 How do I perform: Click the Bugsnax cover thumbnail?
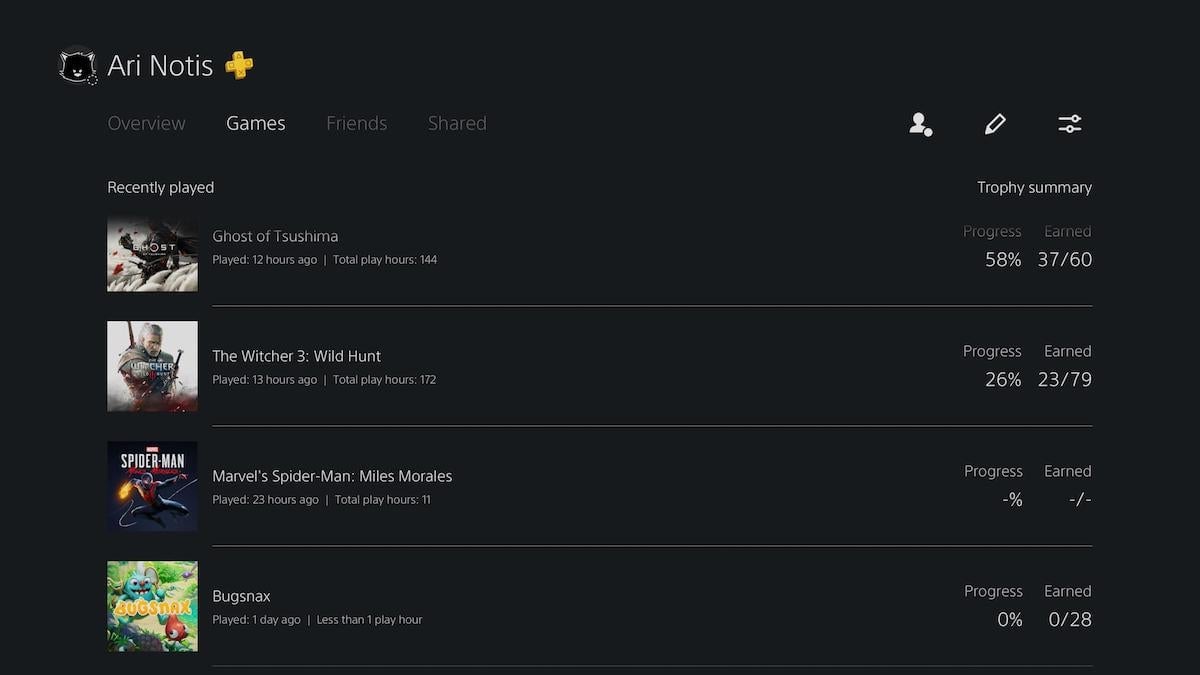[152, 606]
